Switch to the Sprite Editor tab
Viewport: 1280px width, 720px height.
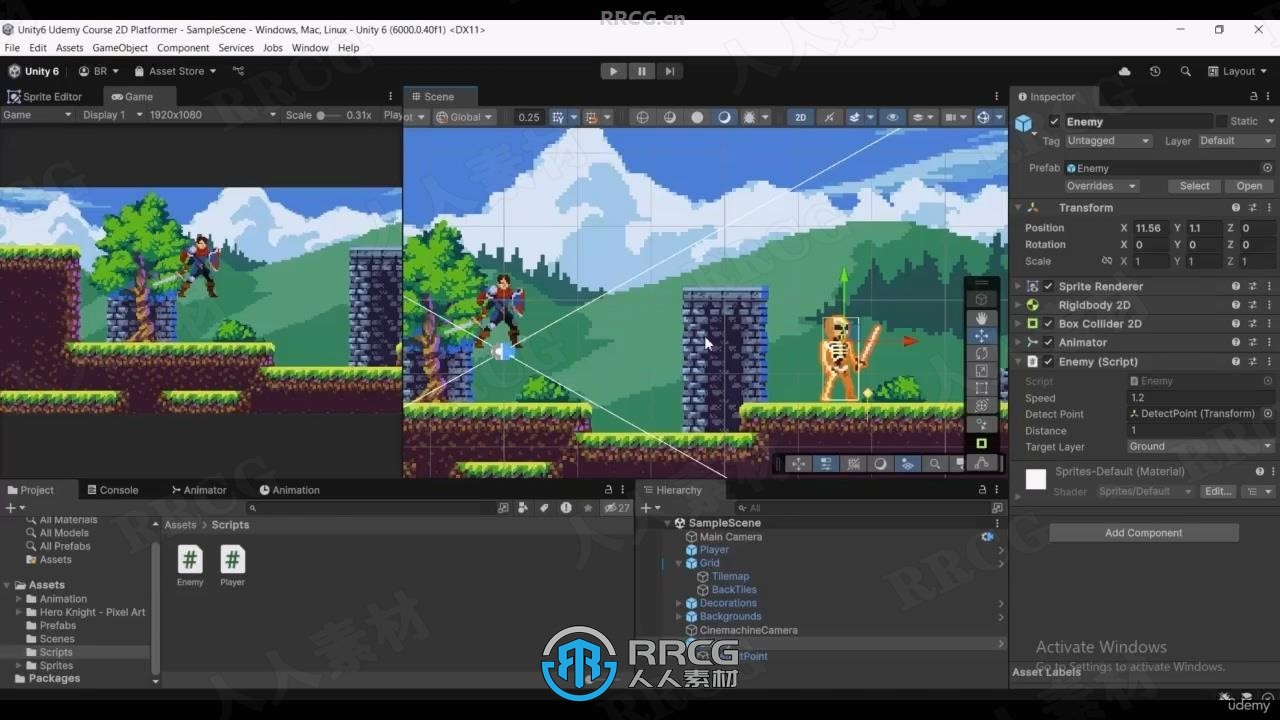coord(45,97)
